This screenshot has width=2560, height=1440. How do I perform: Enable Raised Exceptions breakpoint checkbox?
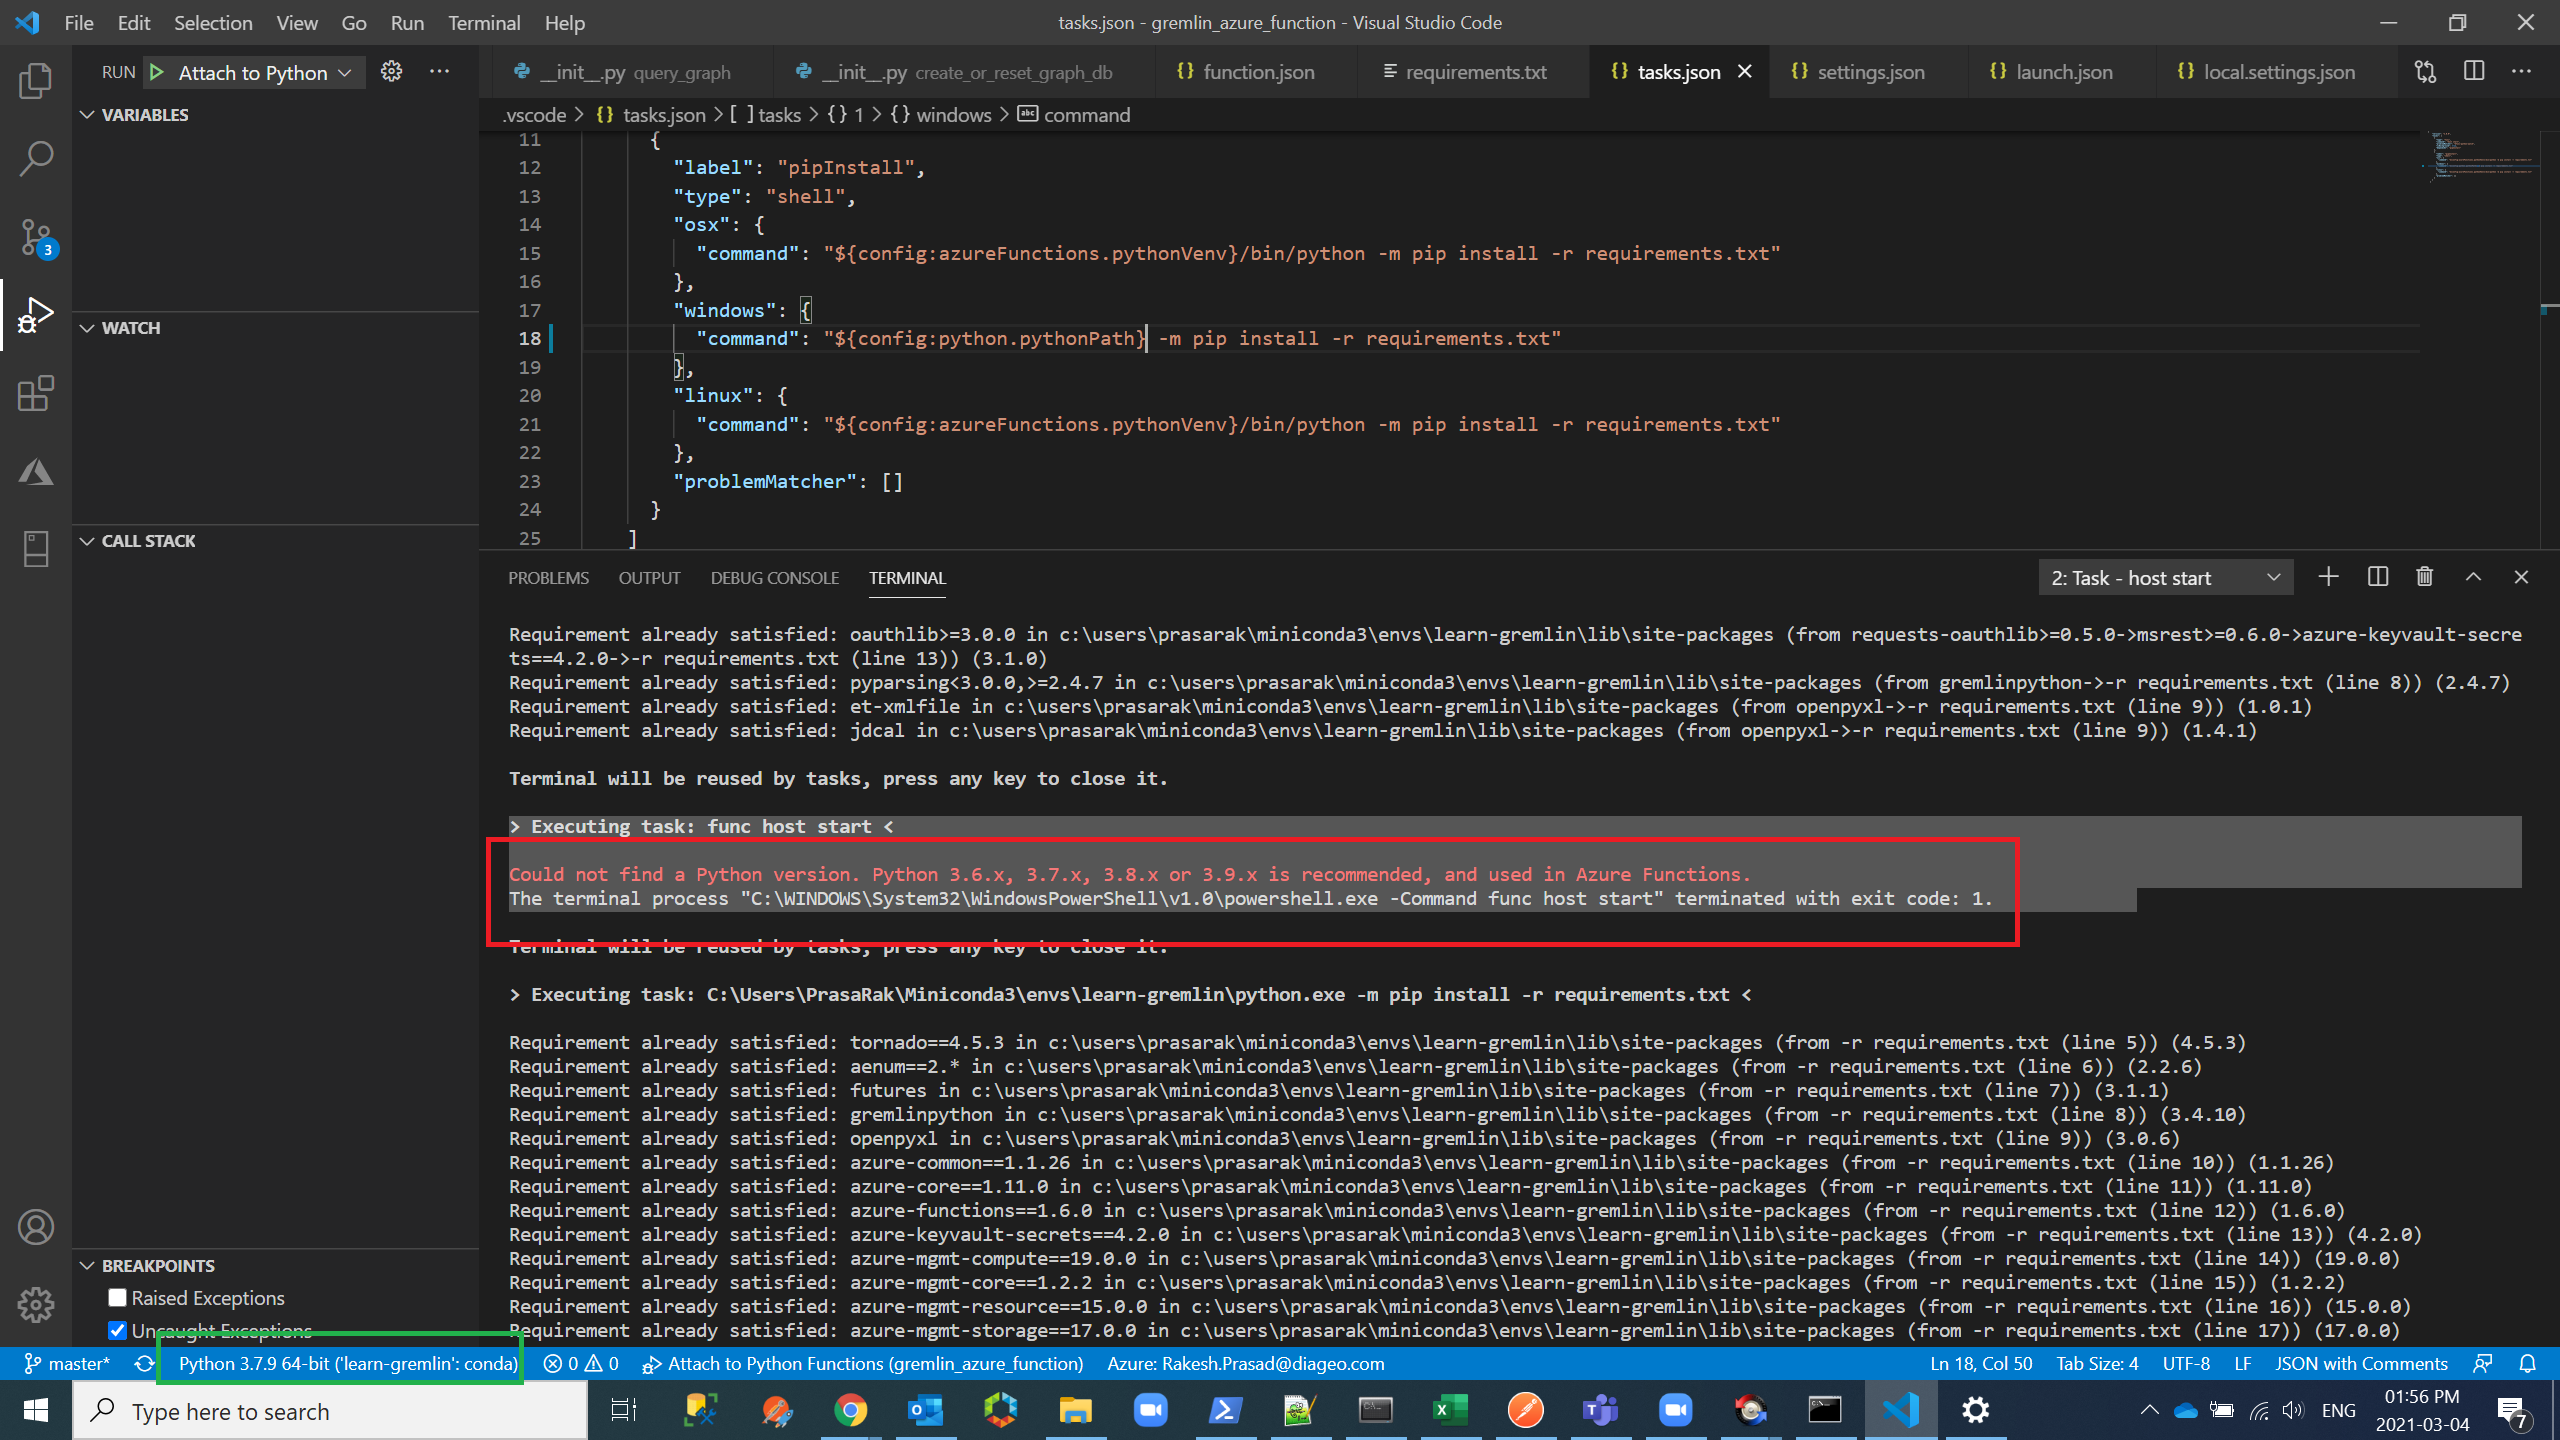117,1298
